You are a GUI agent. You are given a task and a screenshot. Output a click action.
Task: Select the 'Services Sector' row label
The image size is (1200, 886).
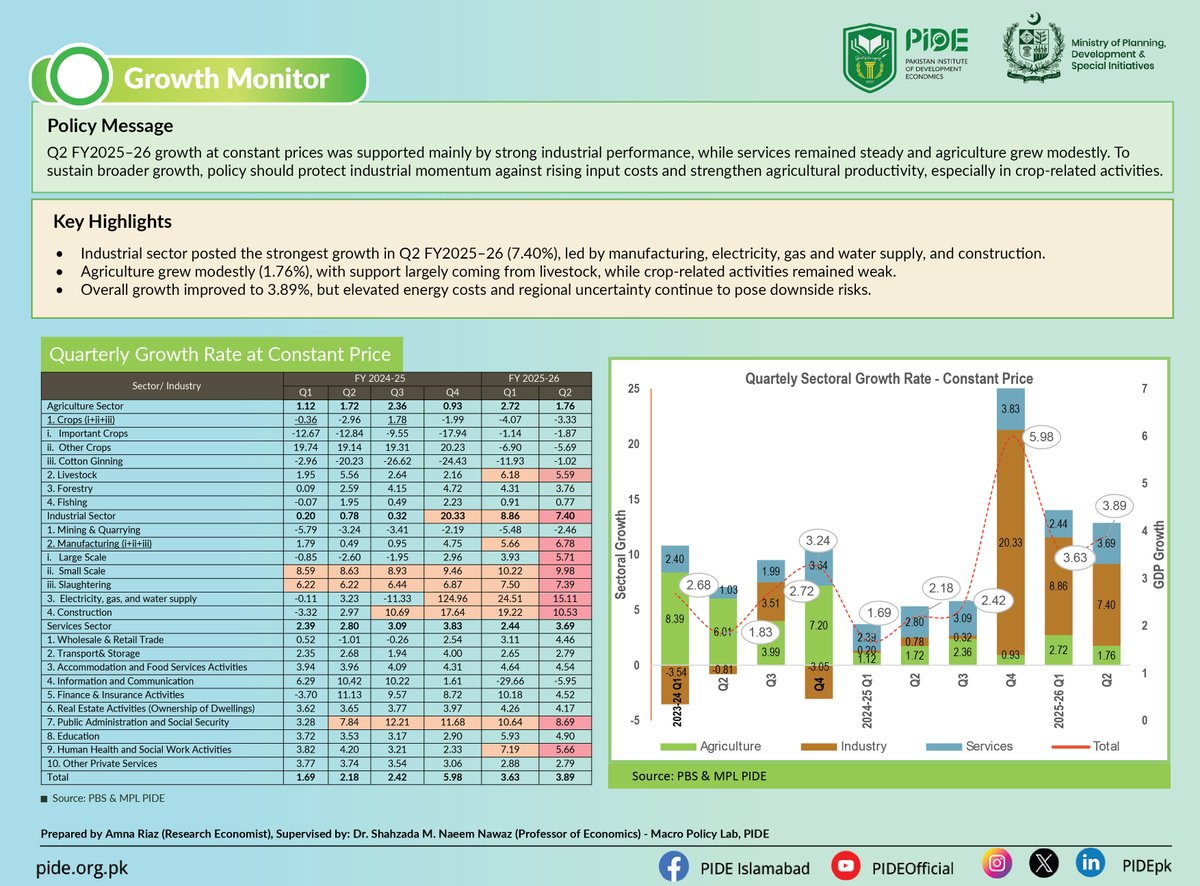click(x=80, y=625)
